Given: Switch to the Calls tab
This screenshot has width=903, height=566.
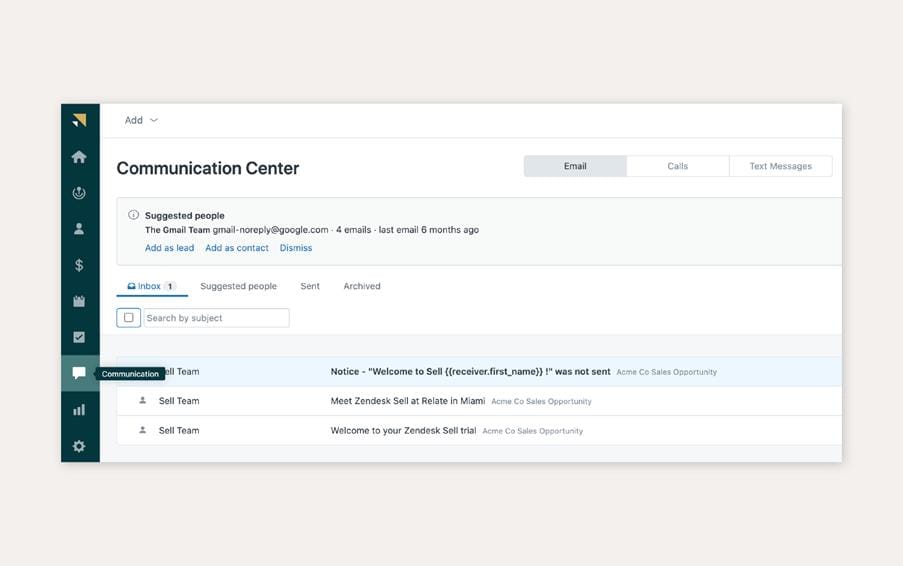Looking at the screenshot, I should [677, 166].
